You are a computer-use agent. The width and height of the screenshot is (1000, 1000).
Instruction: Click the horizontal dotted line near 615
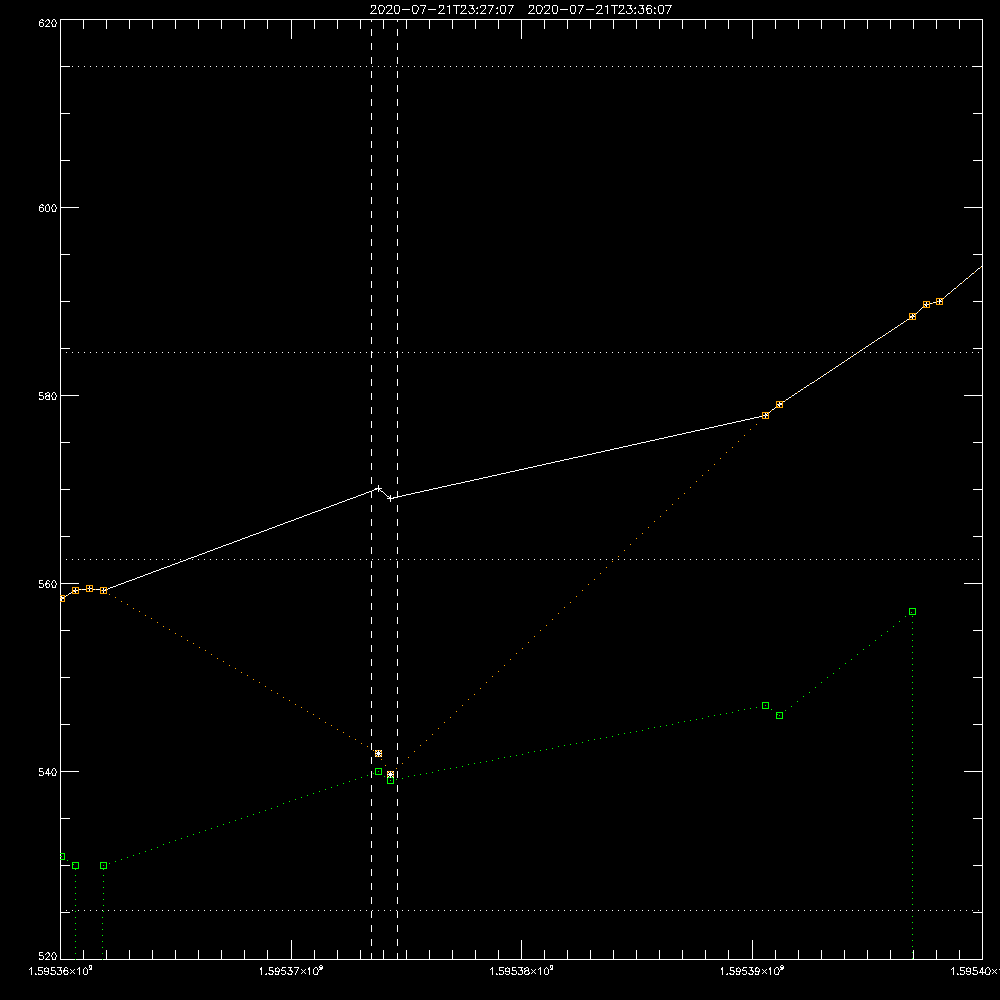pos(521,66)
